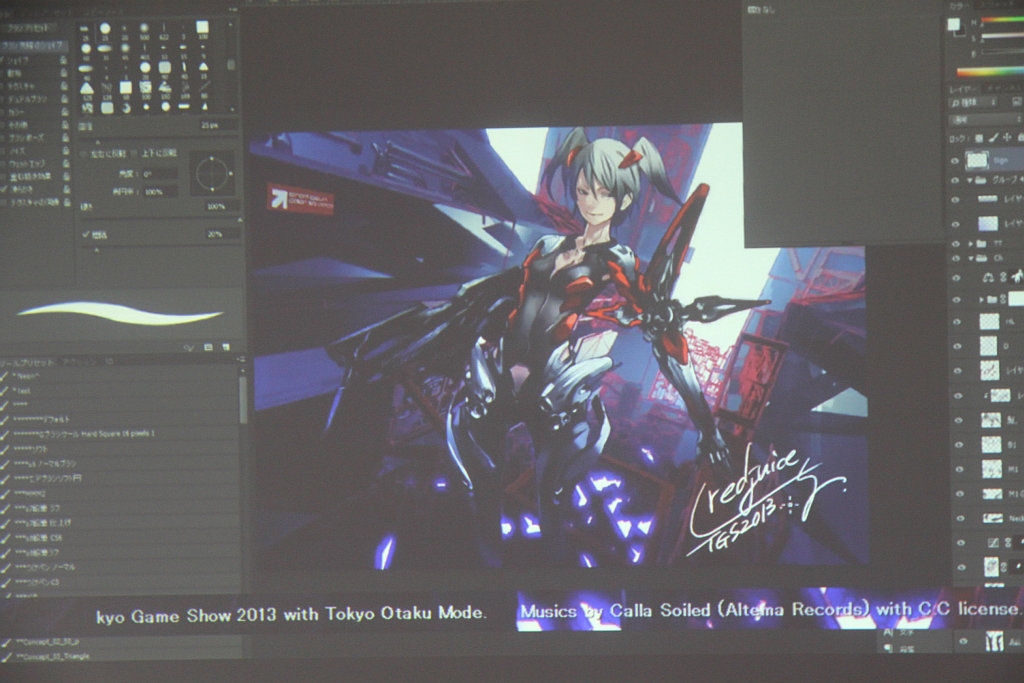Viewport: 1024px width, 683px height.
Task: Enable the デュアルブラシ checkbox
Action: [3, 99]
